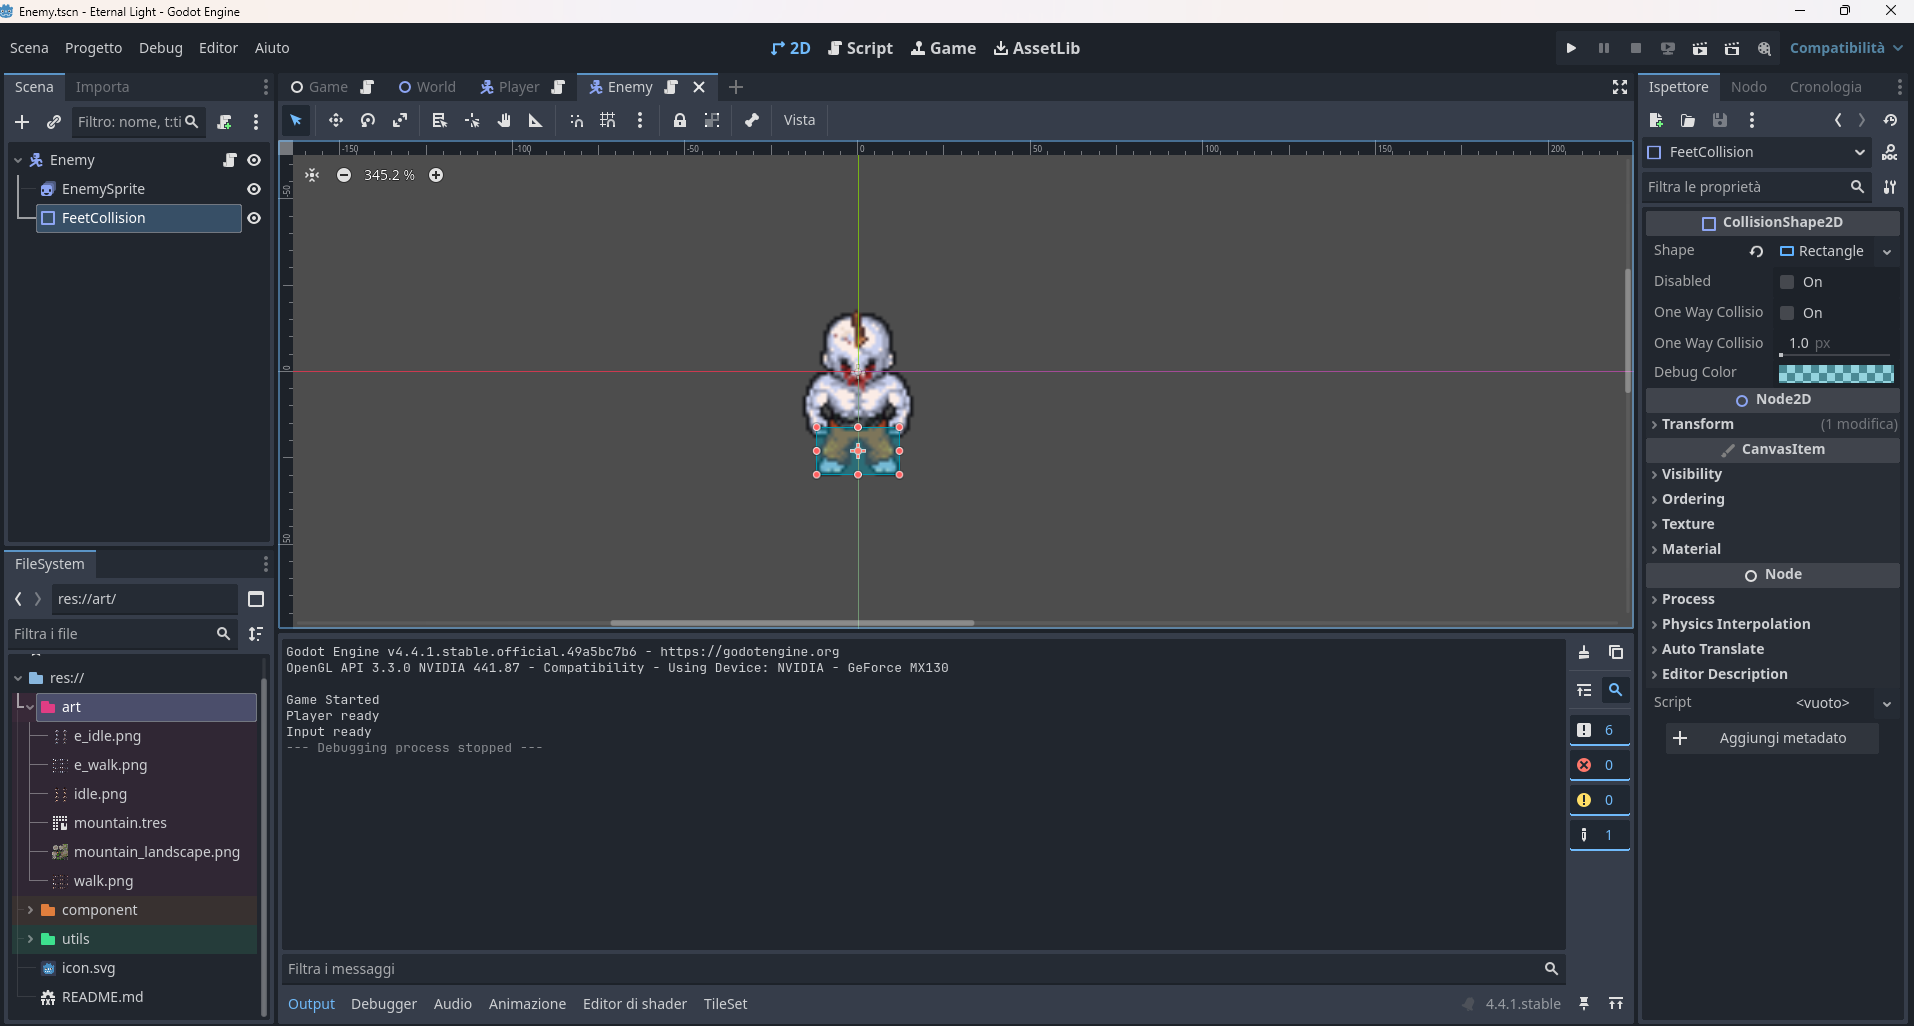Run a specific scene
This screenshot has width=1914, height=1026.
pyautogui.click(x=1732, y=48)
